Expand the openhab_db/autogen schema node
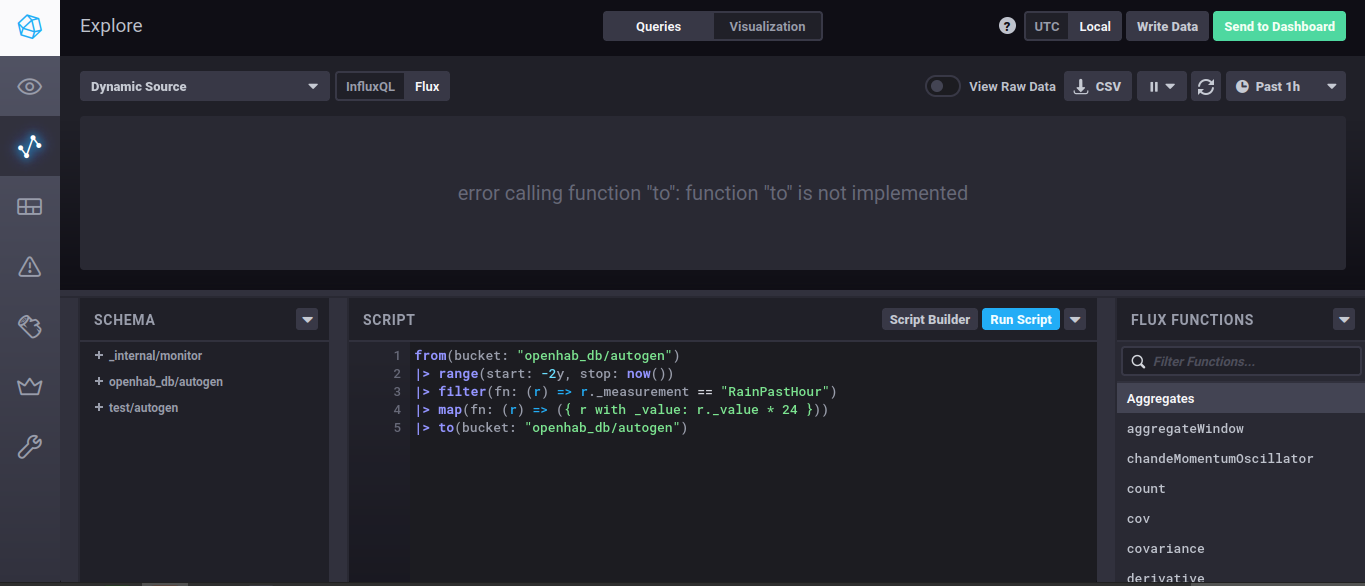The height and width of the screenshot is (586, 1365). (x=99, y=382)
